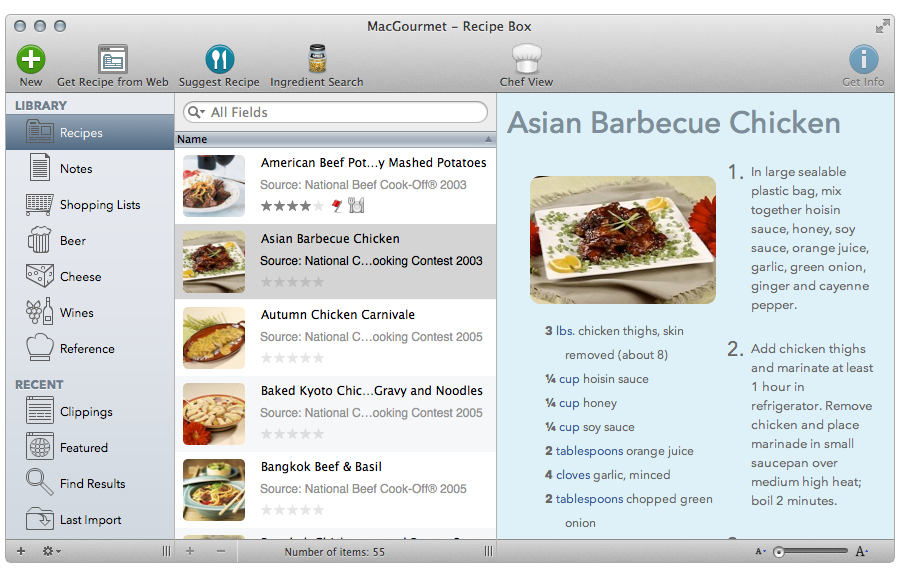Open the Reference section
Image resolution: width=900 pixels, height=576 pixels.
[x=90, y=349]
